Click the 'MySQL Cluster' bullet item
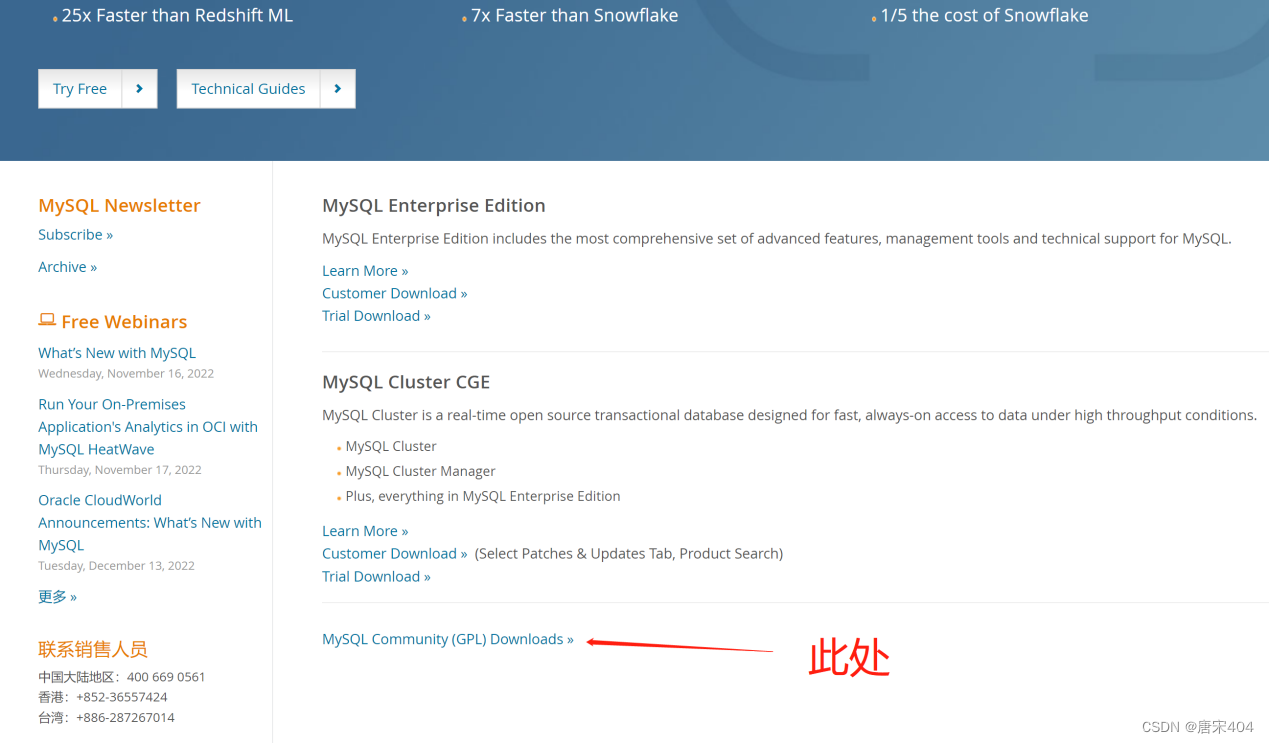 [391, 446]
